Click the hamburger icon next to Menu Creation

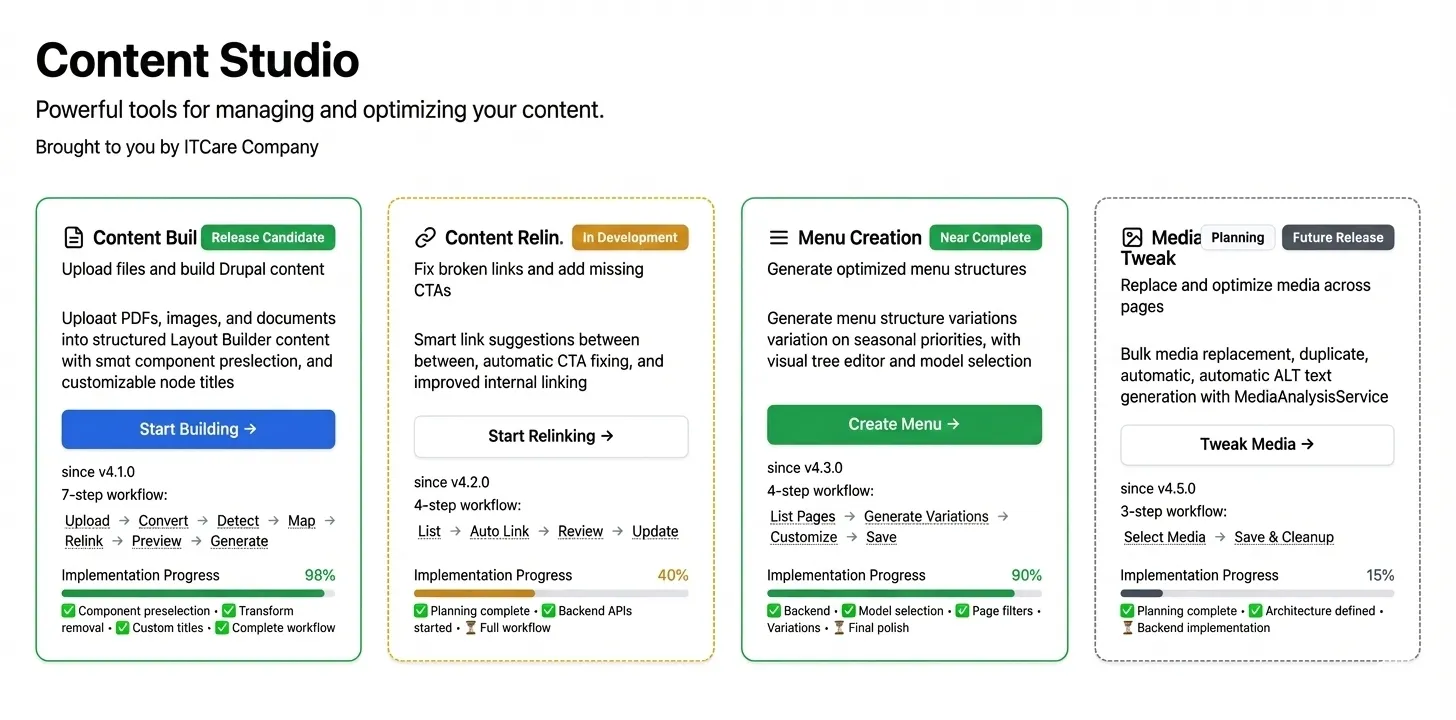778,237
